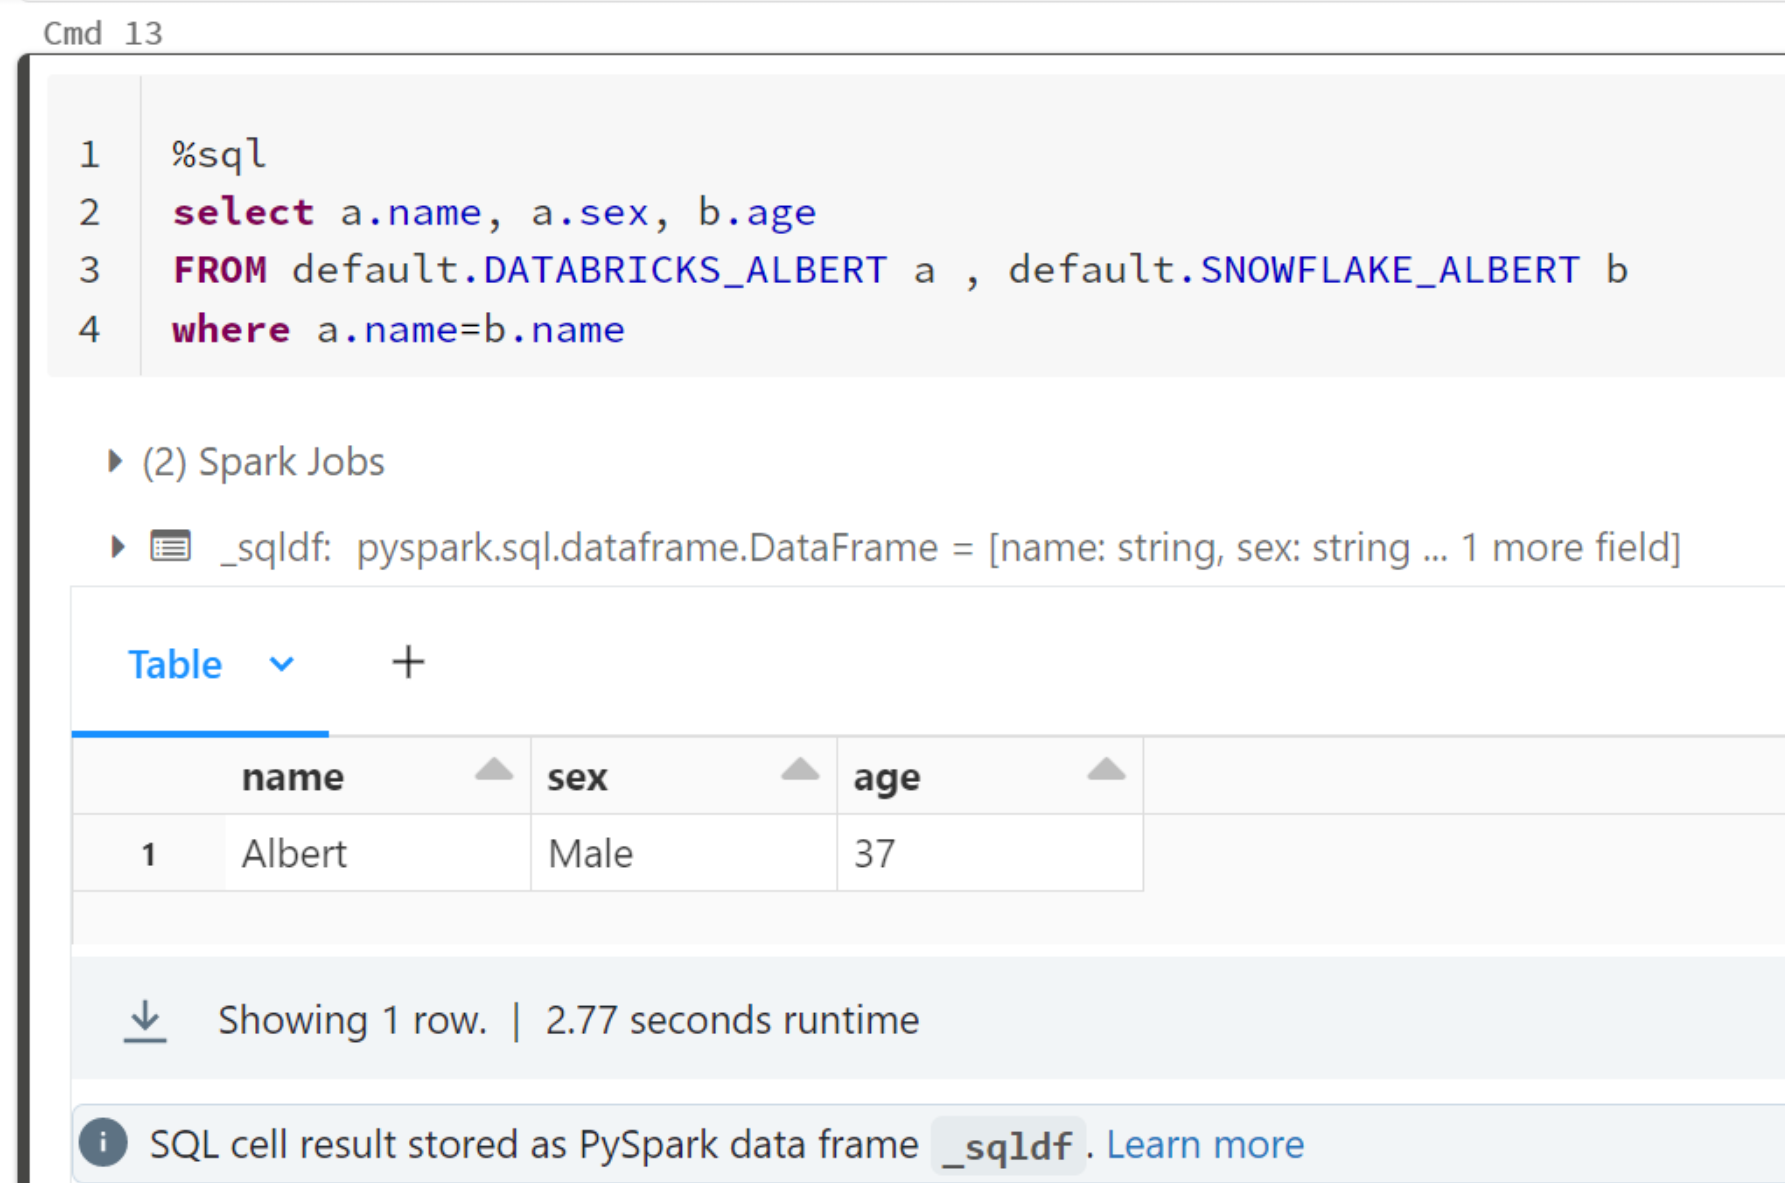The width and height of the screenshot is (1785, 1183).
Task: Click the _sqldf code badge
Action: 1008,1146
